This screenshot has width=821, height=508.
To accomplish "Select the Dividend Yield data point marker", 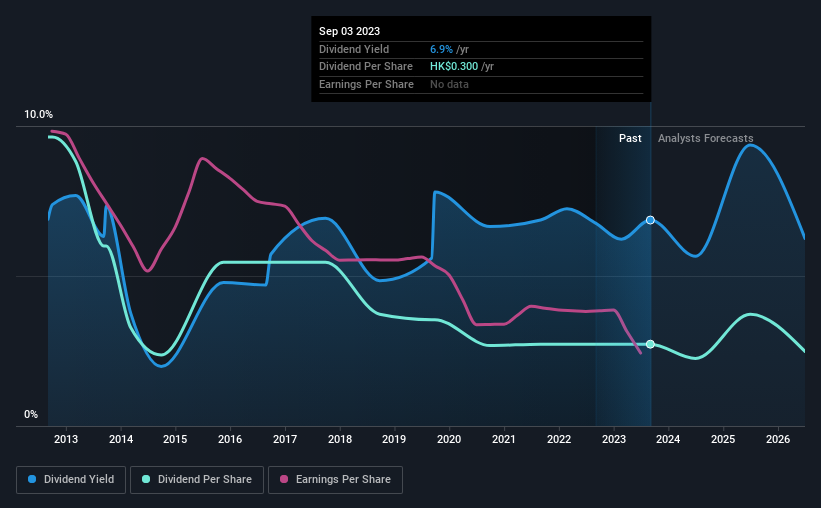I will (x=650, y=220).
